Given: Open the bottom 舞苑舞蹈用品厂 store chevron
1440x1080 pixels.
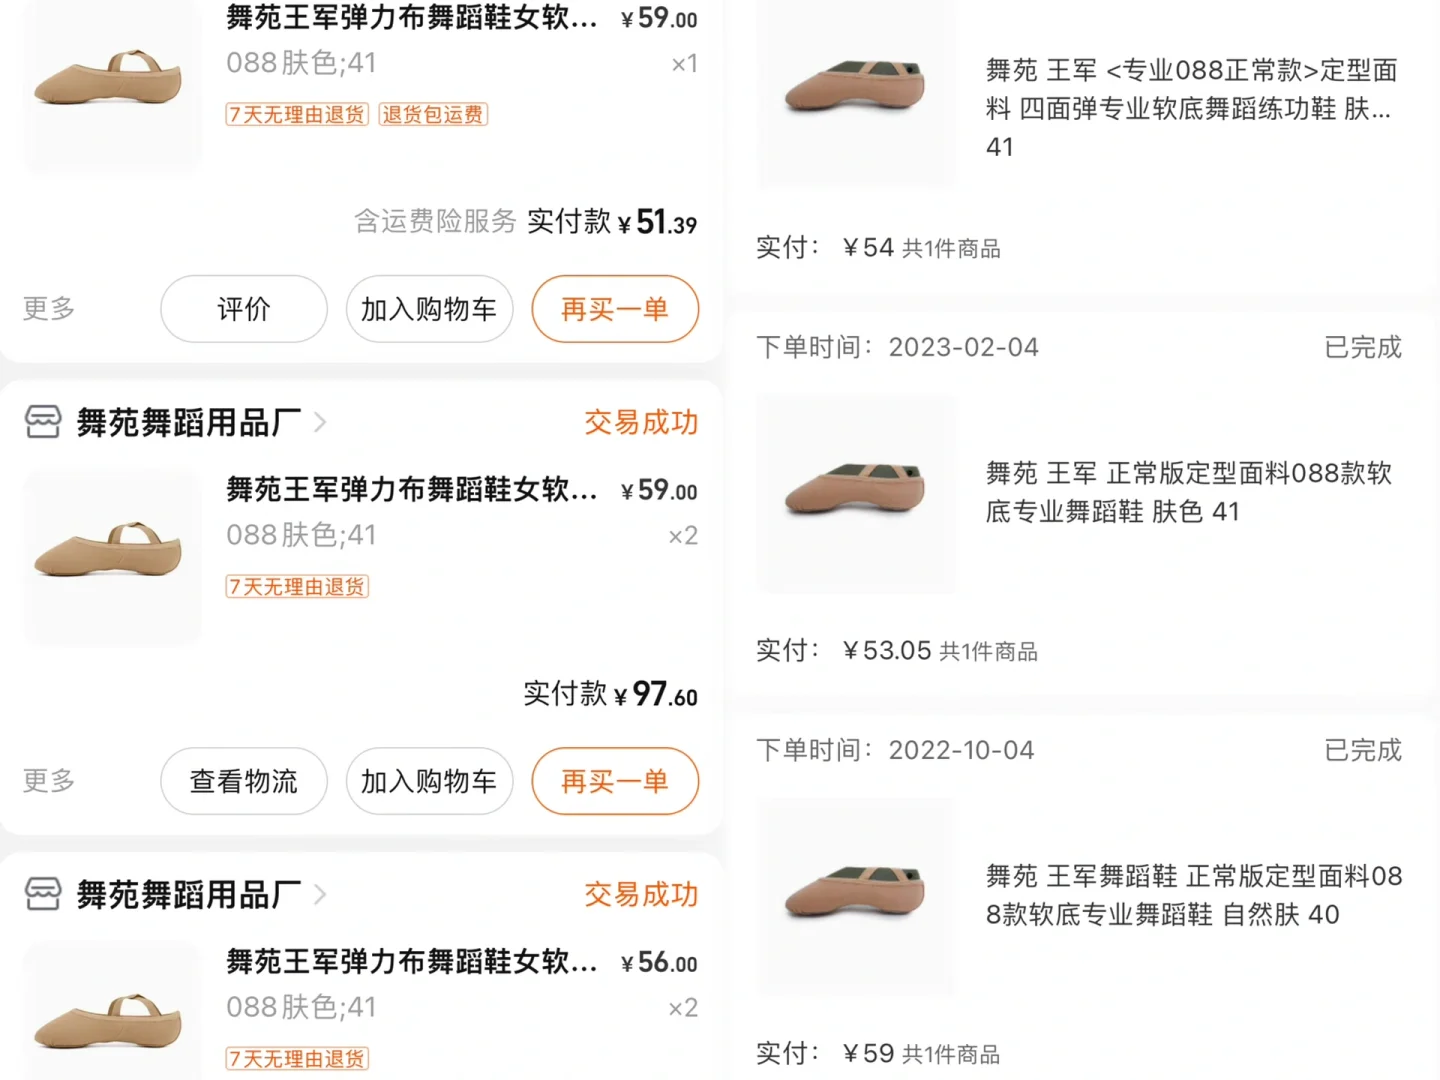Looking at the screenshot, I should [320, 894].
